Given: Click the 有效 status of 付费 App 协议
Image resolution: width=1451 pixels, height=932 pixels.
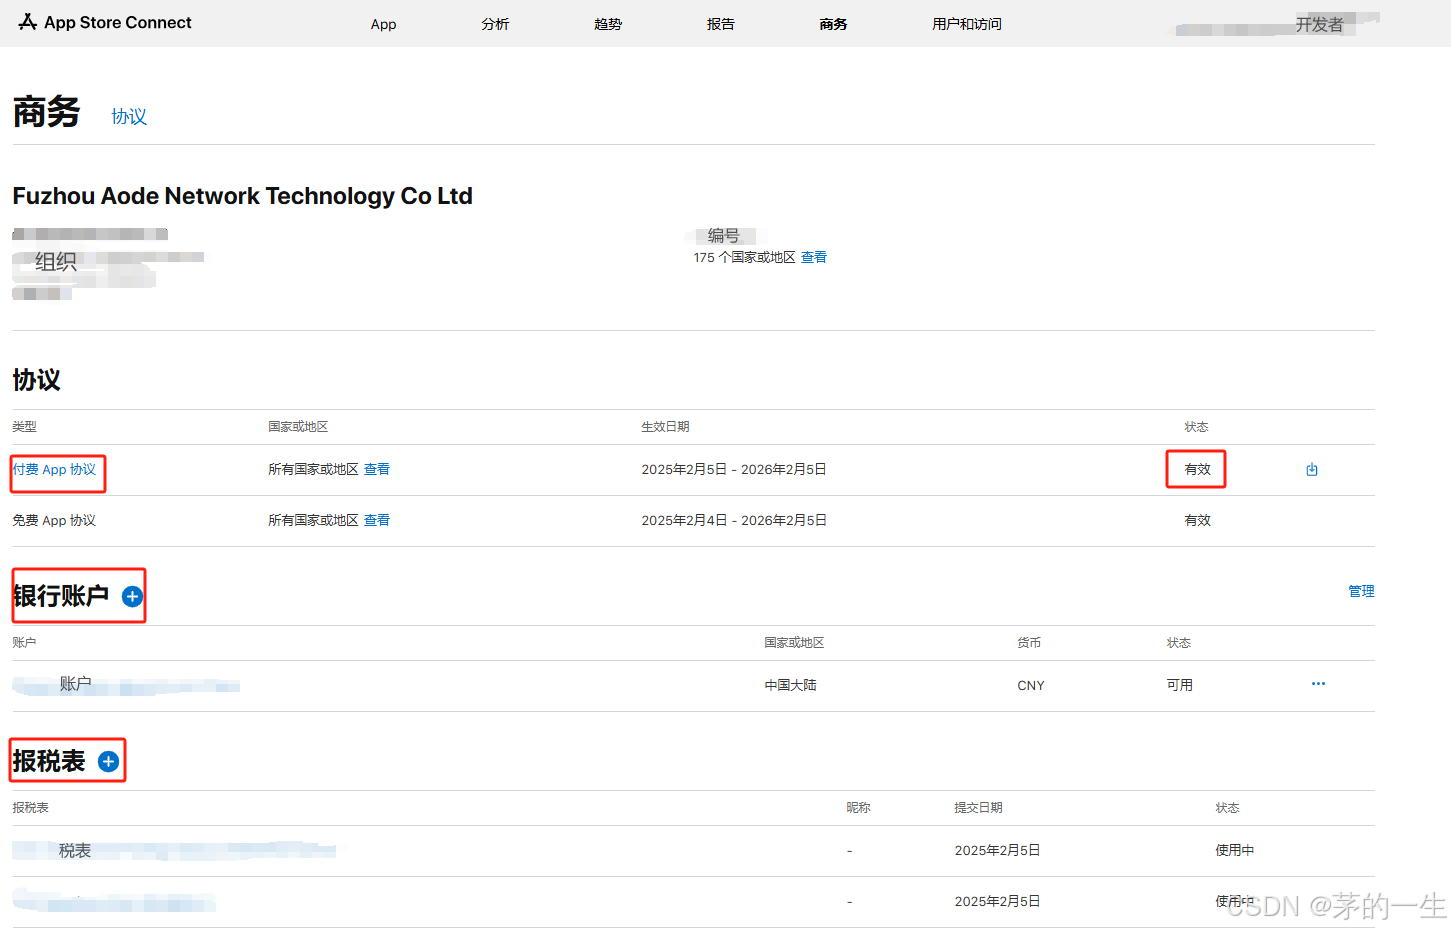Looking at the screenshot, I should click(1197, 469).
